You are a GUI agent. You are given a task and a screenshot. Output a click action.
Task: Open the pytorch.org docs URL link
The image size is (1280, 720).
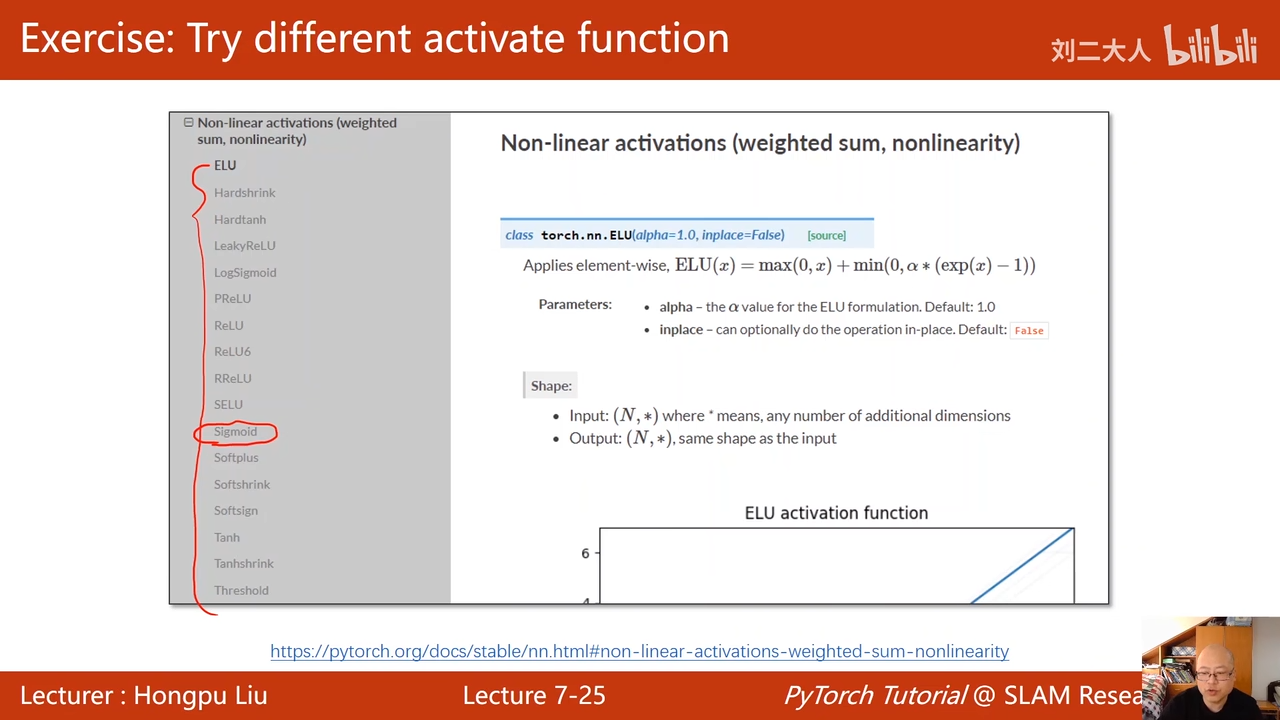pyautogui.click(x=639, y=652)
